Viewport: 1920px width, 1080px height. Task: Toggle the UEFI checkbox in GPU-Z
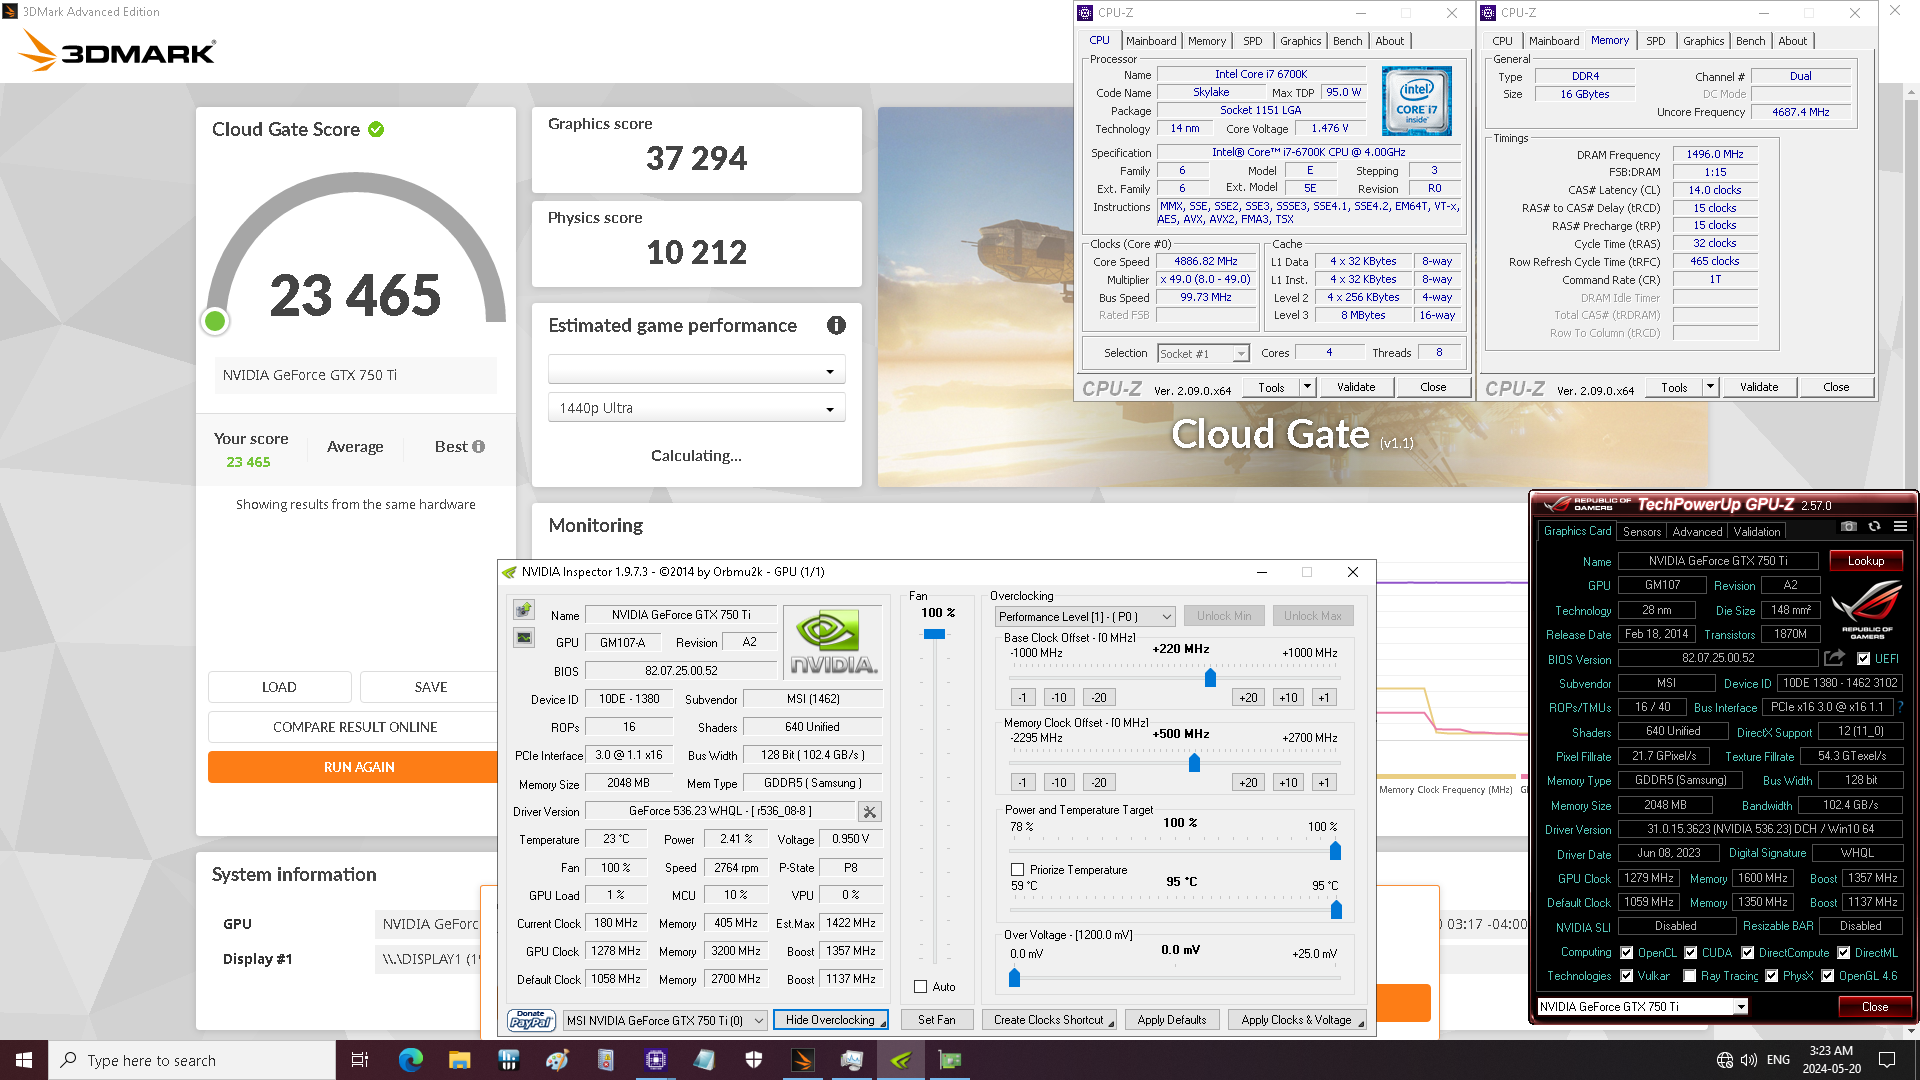pos(1864,659)
